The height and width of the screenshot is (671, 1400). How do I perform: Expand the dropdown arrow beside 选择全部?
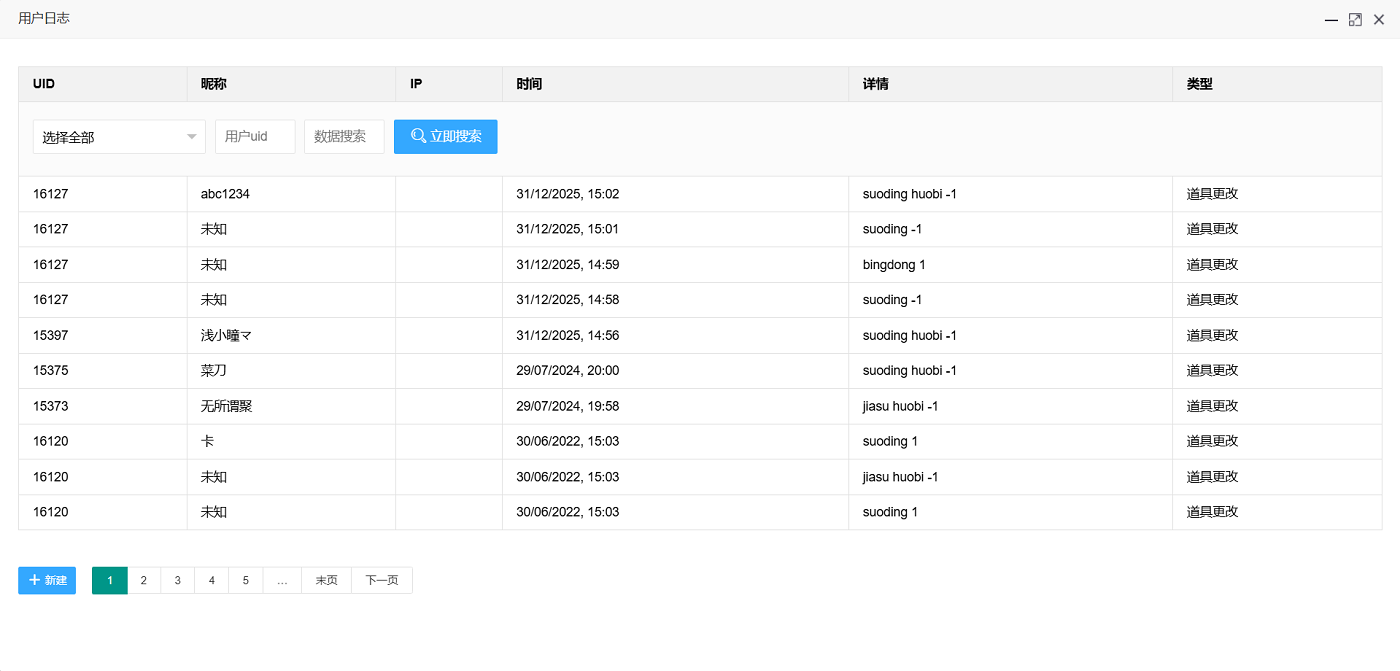coord(192,137)
